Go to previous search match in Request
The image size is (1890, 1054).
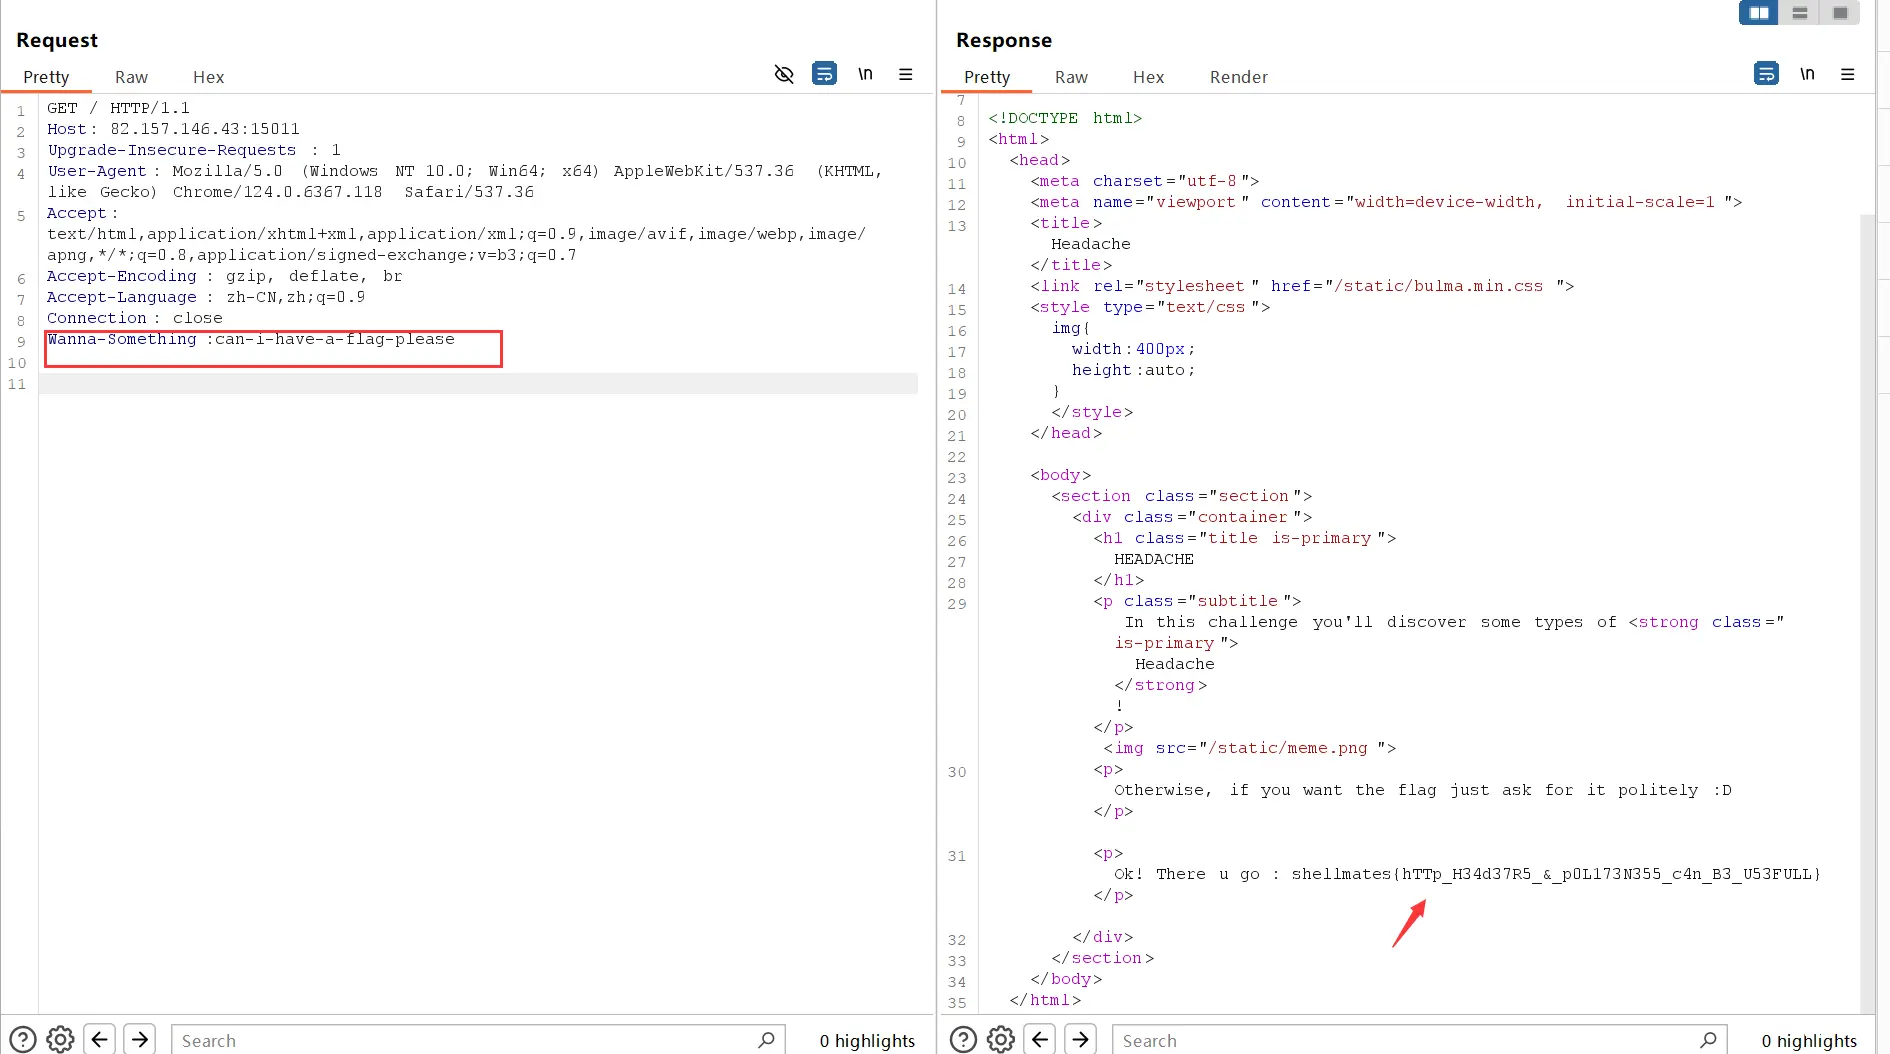click(100, 1040)
